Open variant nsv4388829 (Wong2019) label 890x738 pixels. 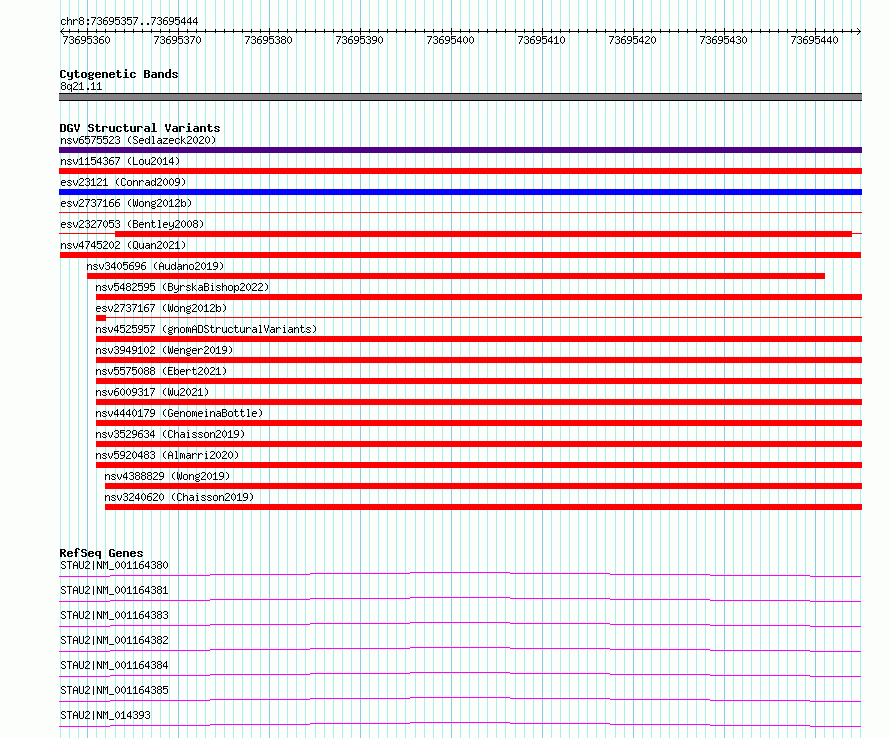pyautogui.click(x=167, y=476)
